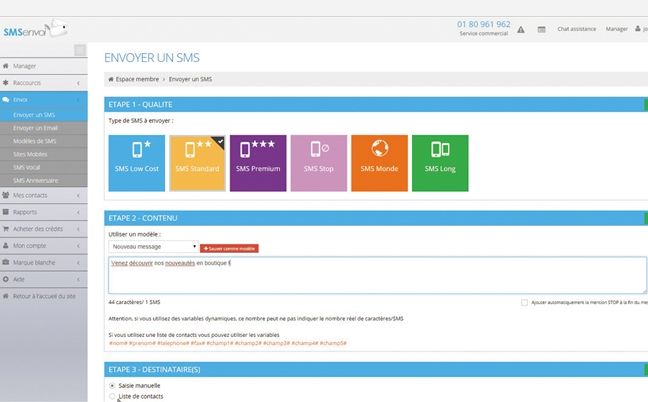
Task: Collapse the Envoi menu chevron
Action: pos(78,100)
